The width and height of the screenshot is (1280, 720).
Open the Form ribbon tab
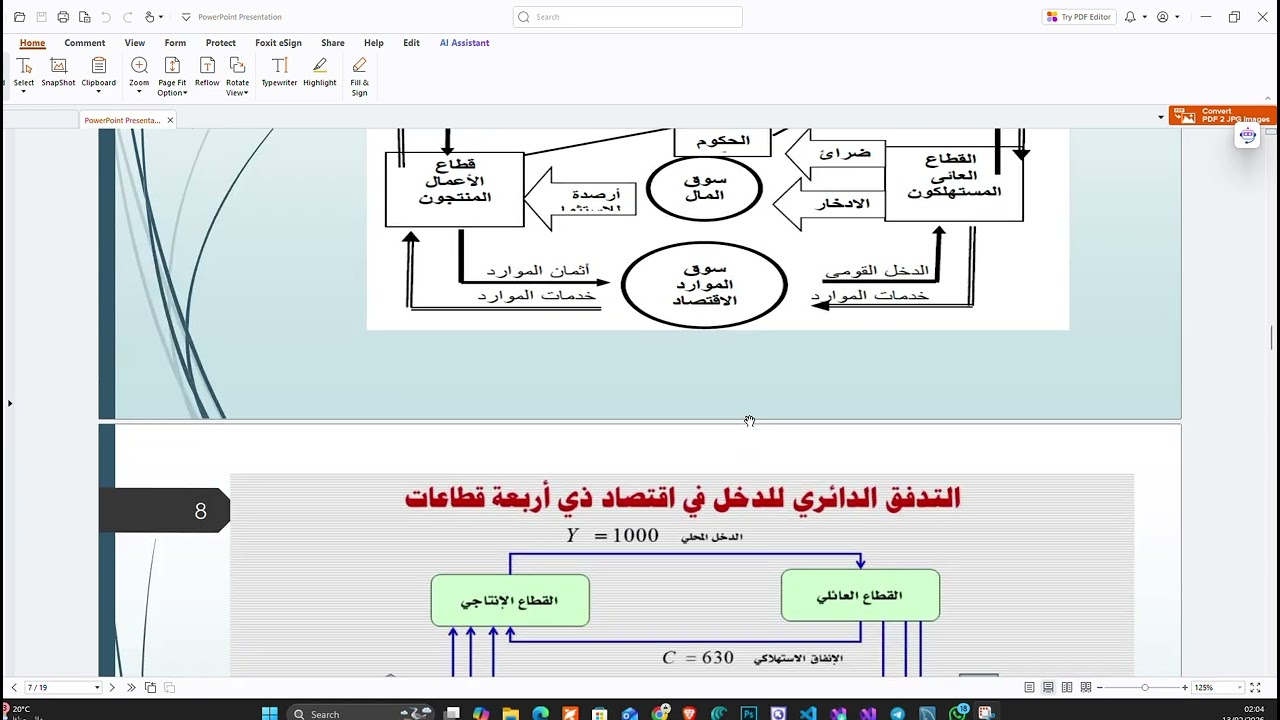click(x=175, y=43)
